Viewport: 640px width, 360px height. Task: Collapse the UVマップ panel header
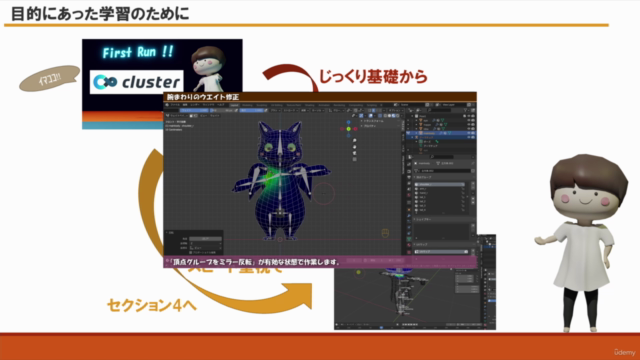point(444,244)
